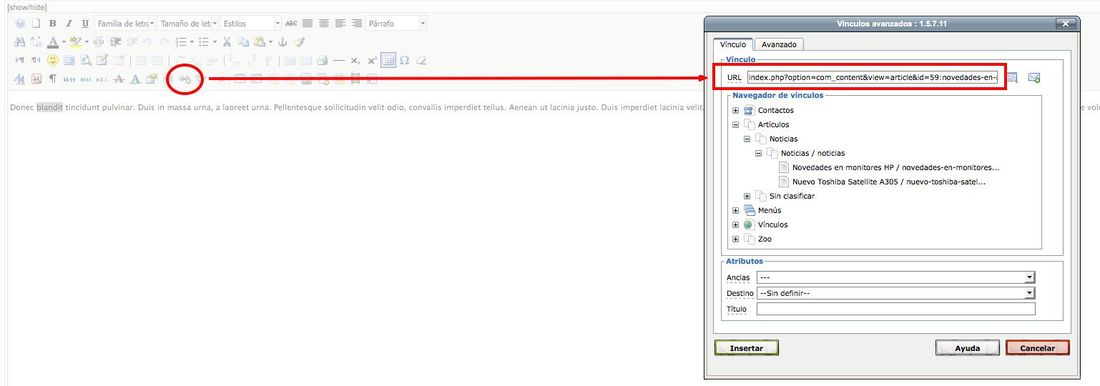Click the insert link chain icon
The width and height of the screenshot is (1100, 386).
[185, 79]
